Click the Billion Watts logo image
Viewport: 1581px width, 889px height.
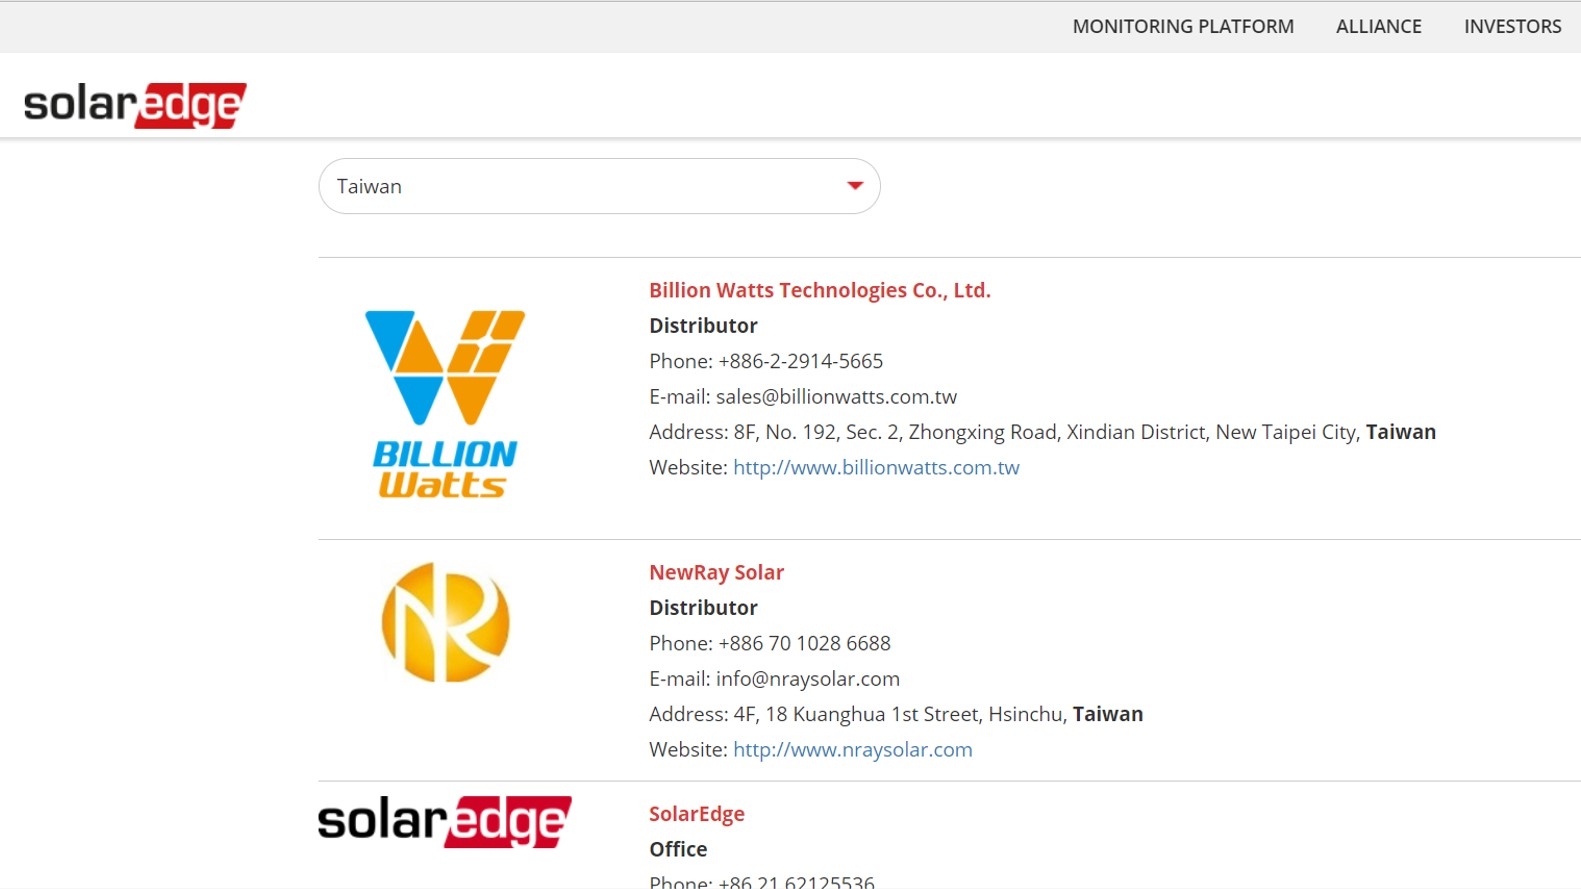pyautogui.click(x=445, y=404)
